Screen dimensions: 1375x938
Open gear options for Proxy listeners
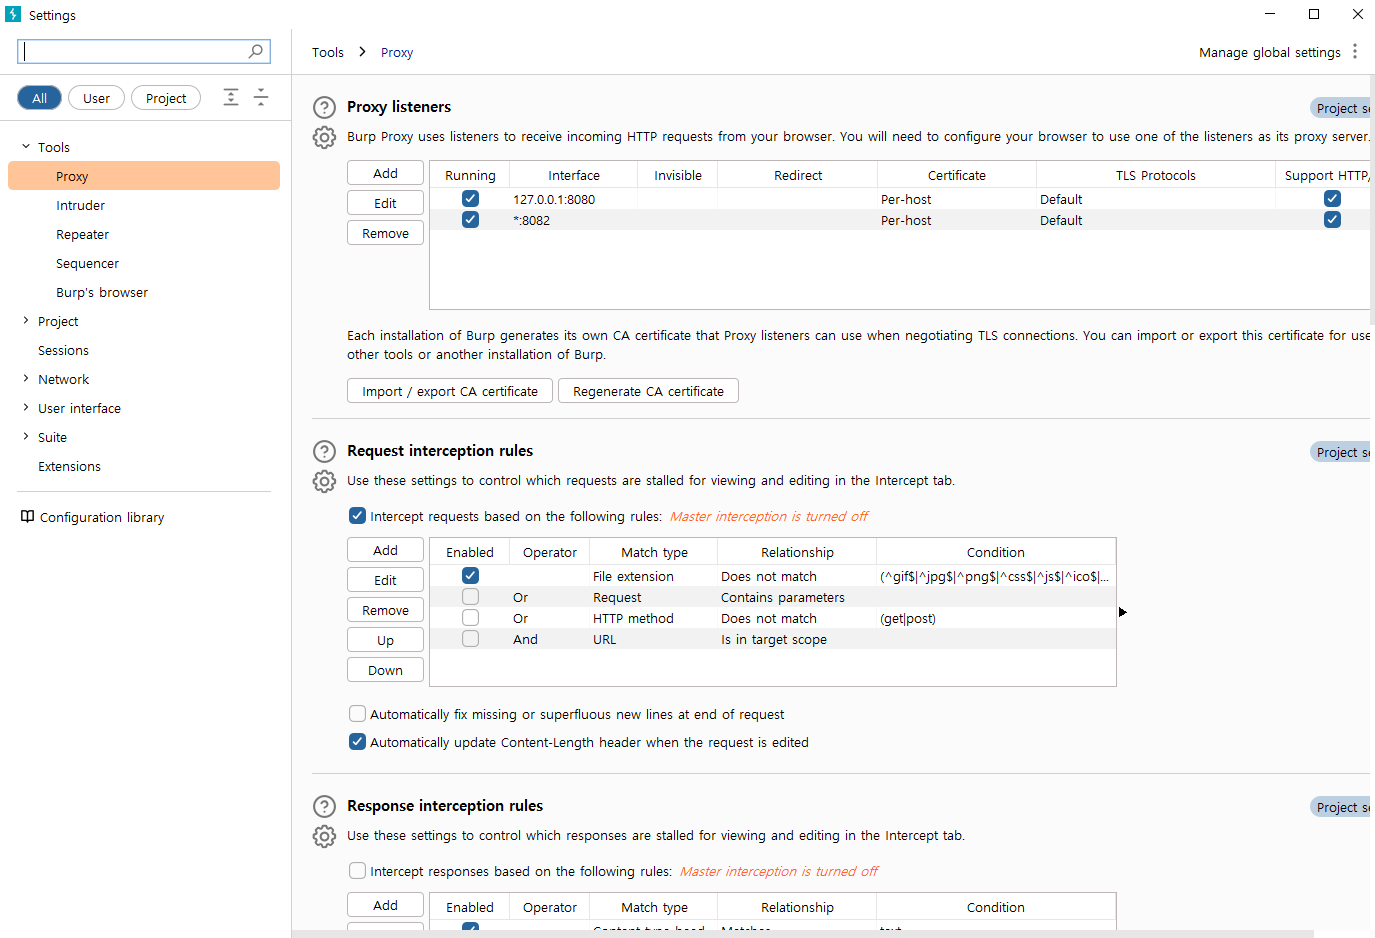[324, 137]
